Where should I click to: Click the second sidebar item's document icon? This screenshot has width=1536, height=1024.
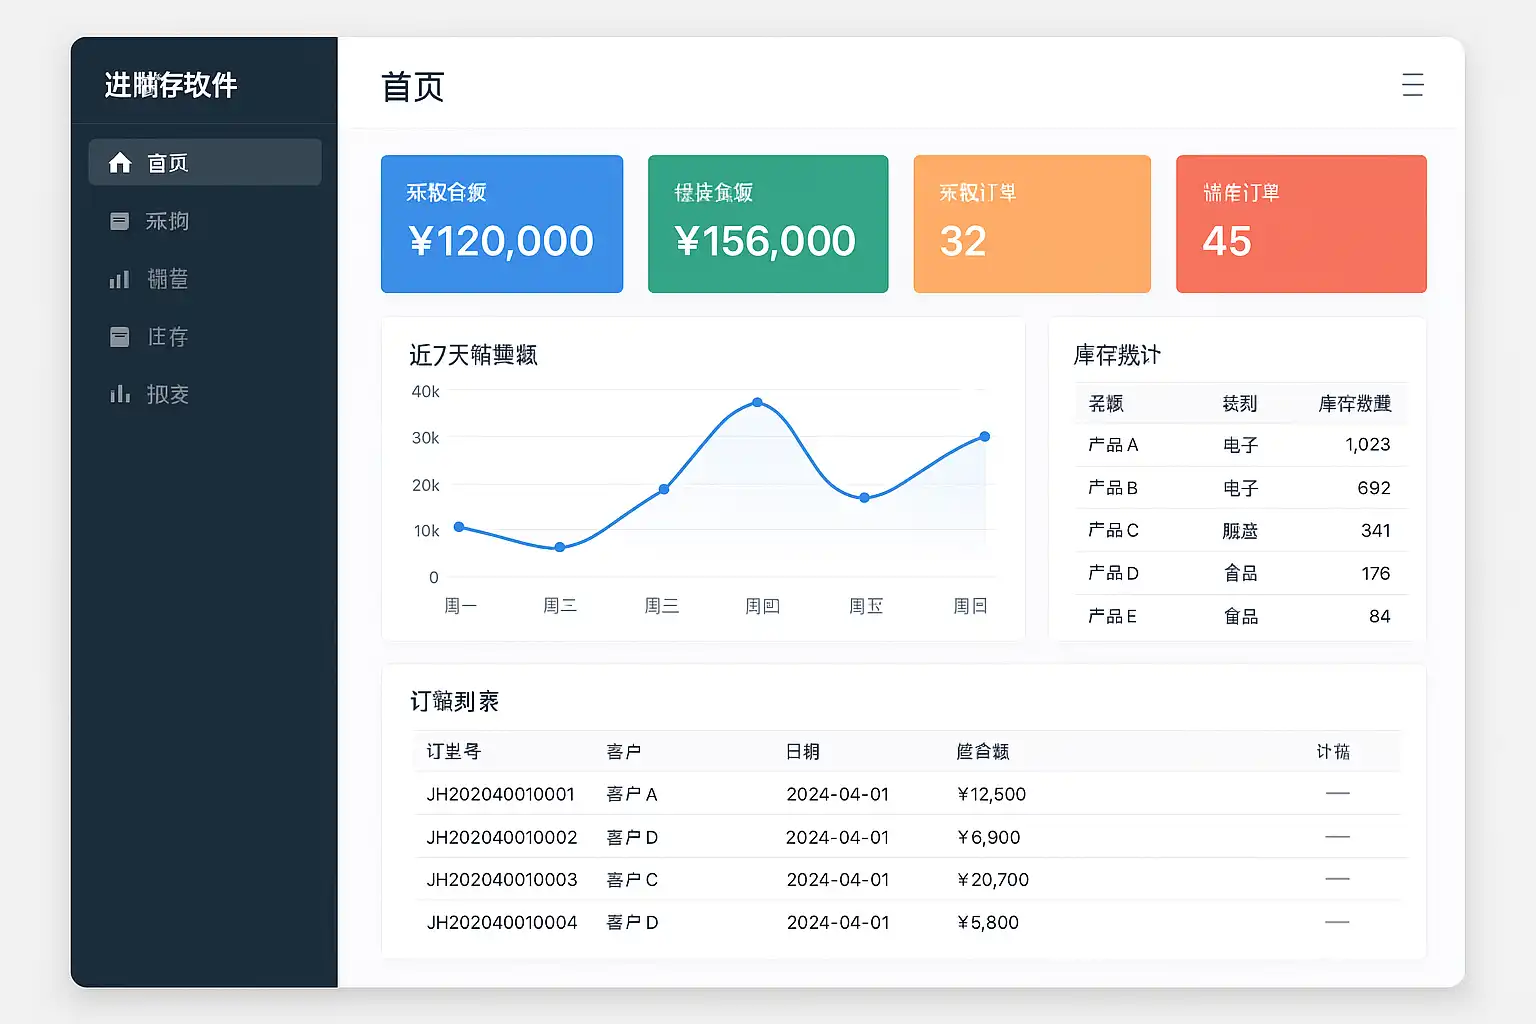coord(119,221)
